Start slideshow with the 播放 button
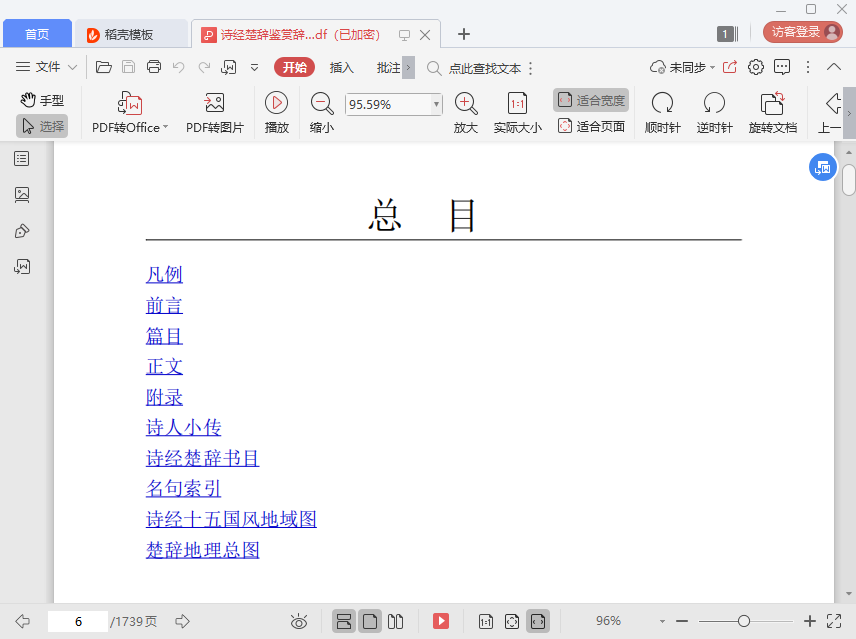The width and height of the screenshot is (856, 639). click(x=277, y=103)
